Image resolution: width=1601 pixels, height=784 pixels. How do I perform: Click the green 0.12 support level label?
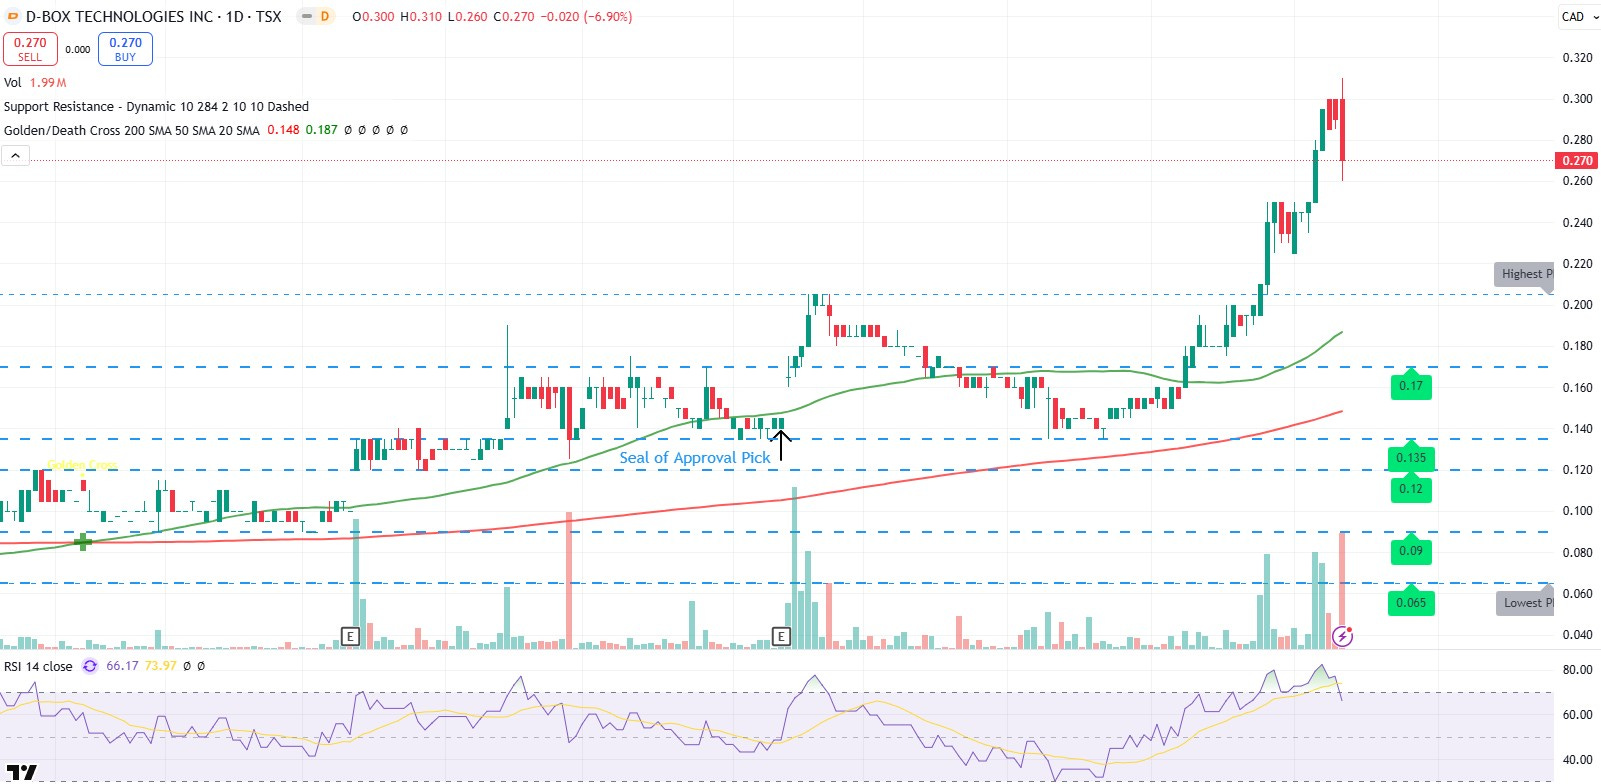click(1411, 489)
